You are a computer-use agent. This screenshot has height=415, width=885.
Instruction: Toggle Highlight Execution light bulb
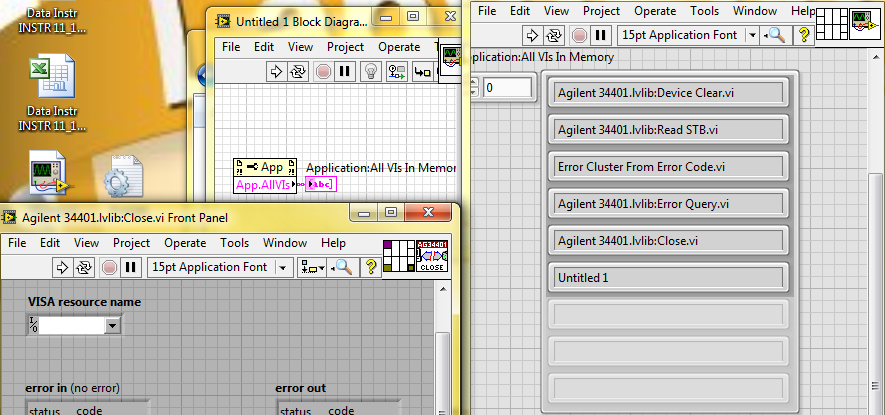tap(371, 72)
